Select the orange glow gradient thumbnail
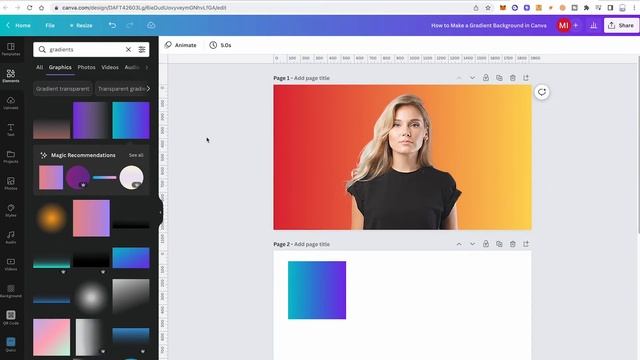 [x=52, y=218]
